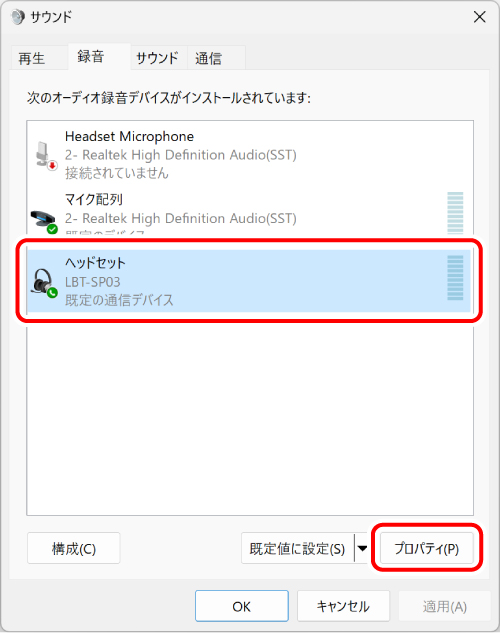Screen dimensions: 500x633
Task: Click the red disconnected arrow badge
Action: pos(52,166)
